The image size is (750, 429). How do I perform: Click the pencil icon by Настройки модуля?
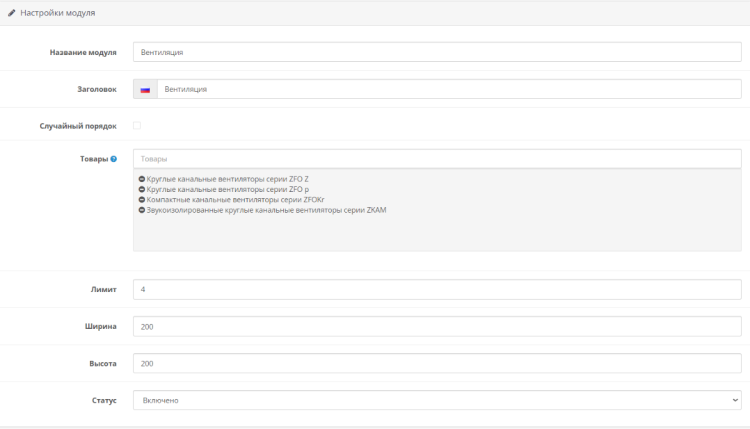12,11
